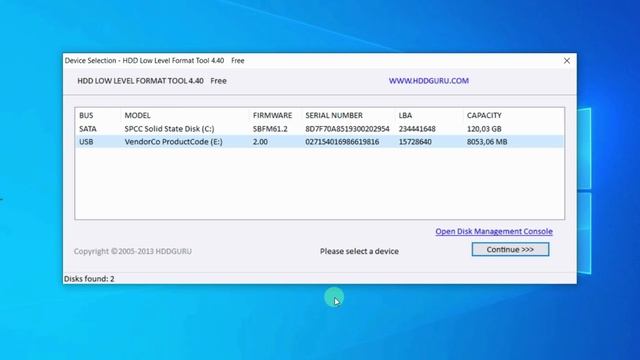Click the CAPACITY column header
Screen dimensions: 640x360
pyautogui.click(x=484, y=116)
